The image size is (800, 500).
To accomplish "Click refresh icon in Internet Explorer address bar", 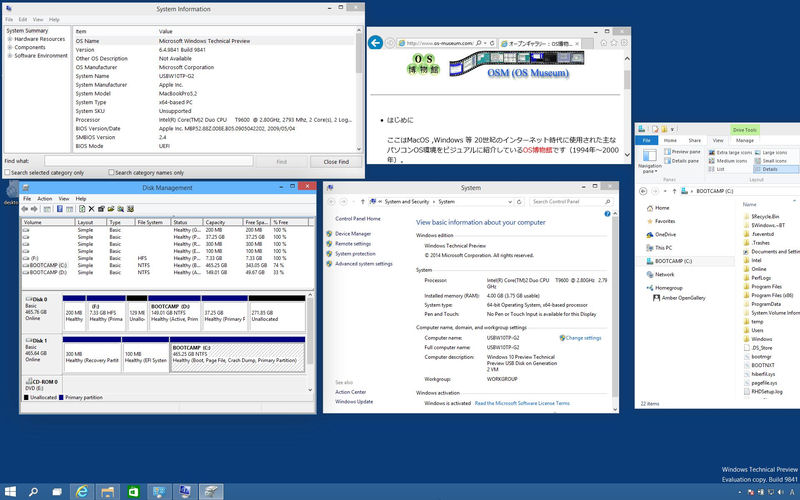I will pyautogui.click(x=492, y=43).
